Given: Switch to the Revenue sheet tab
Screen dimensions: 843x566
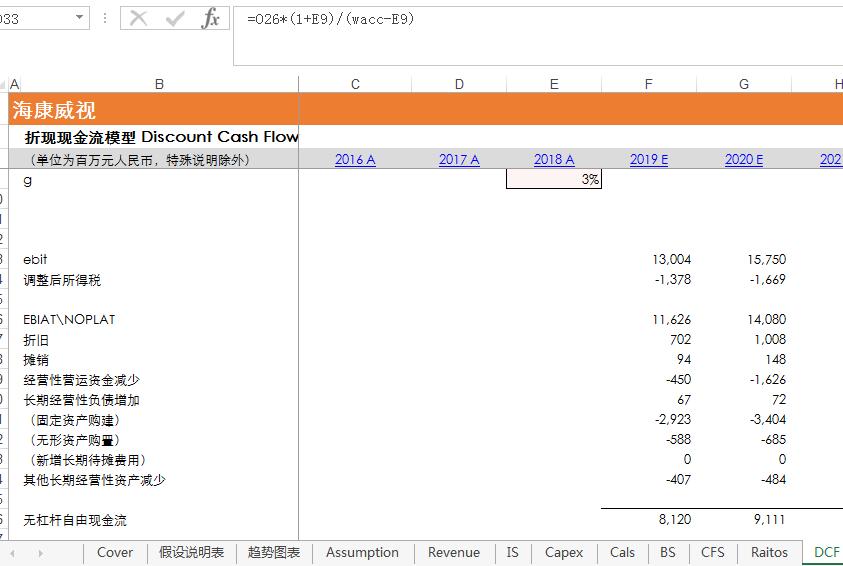Looking at the screenshot, I should (454, 553).
